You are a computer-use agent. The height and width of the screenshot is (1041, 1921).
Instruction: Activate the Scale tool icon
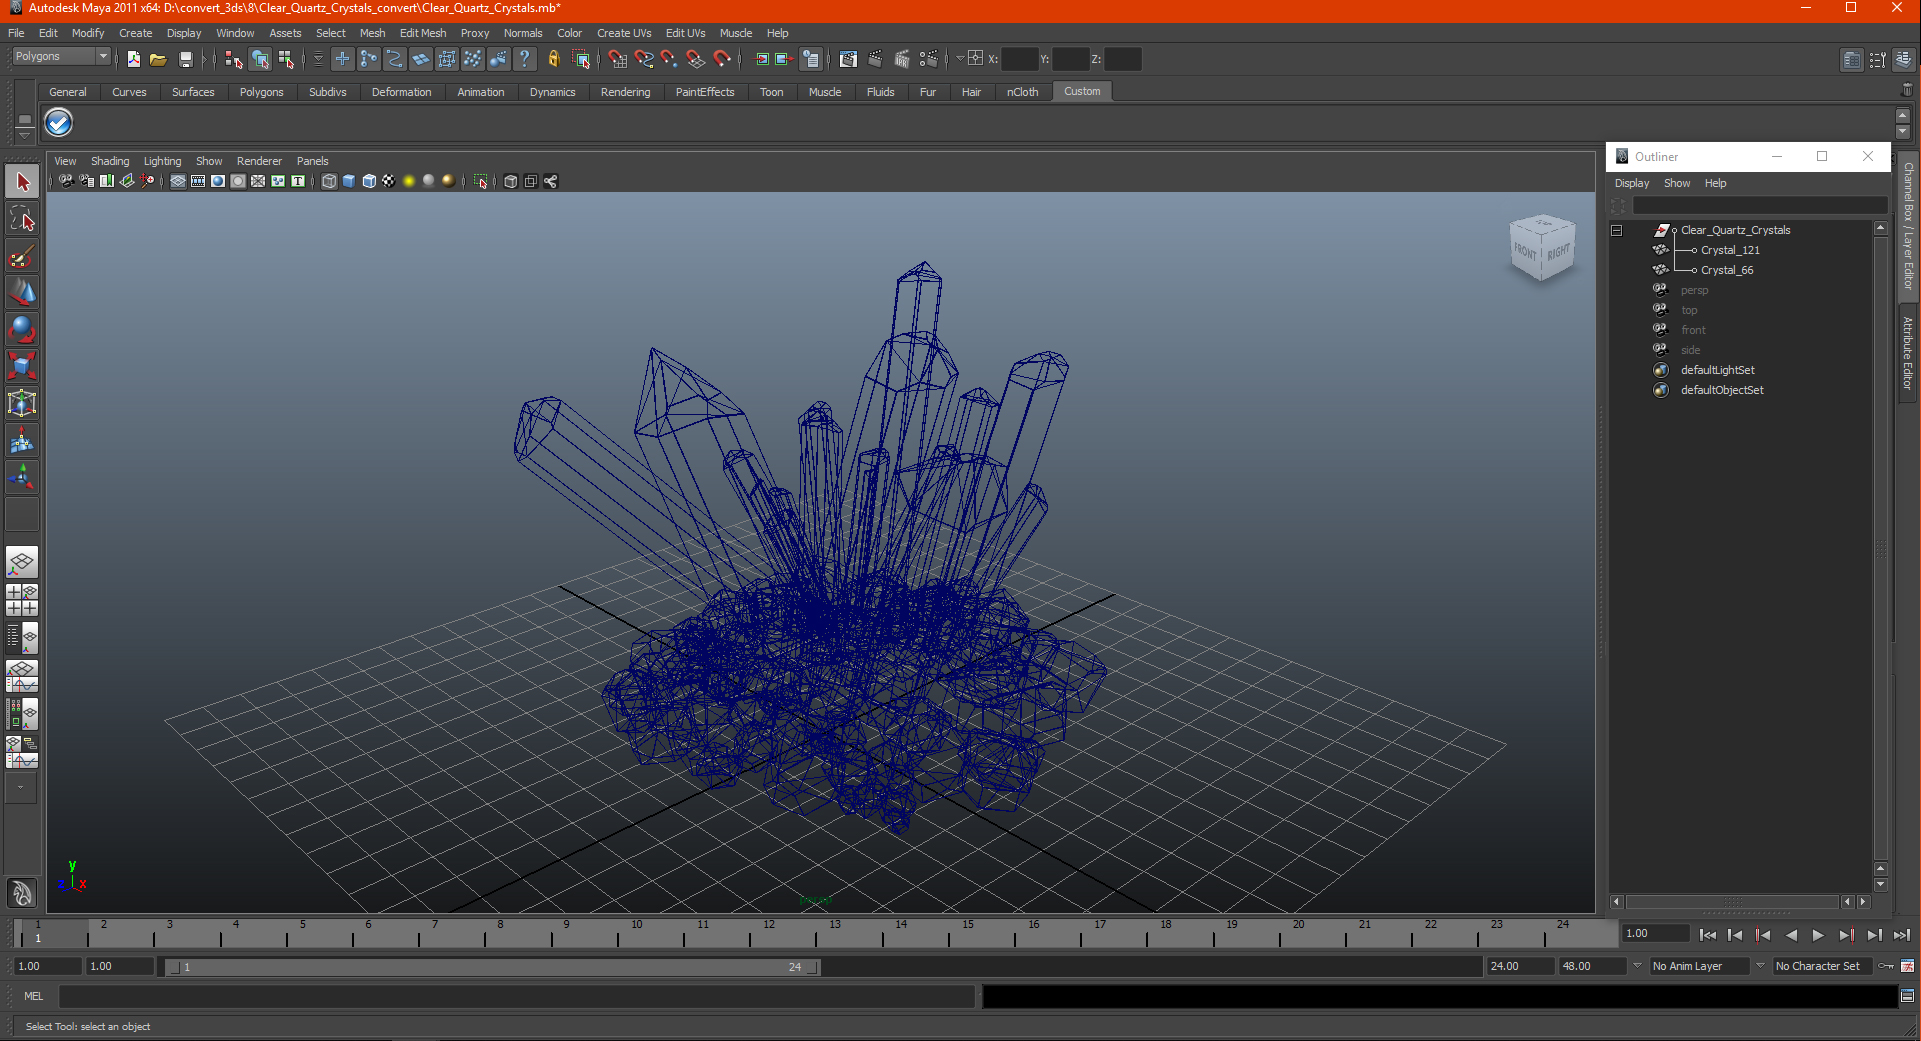click(22, 366)
